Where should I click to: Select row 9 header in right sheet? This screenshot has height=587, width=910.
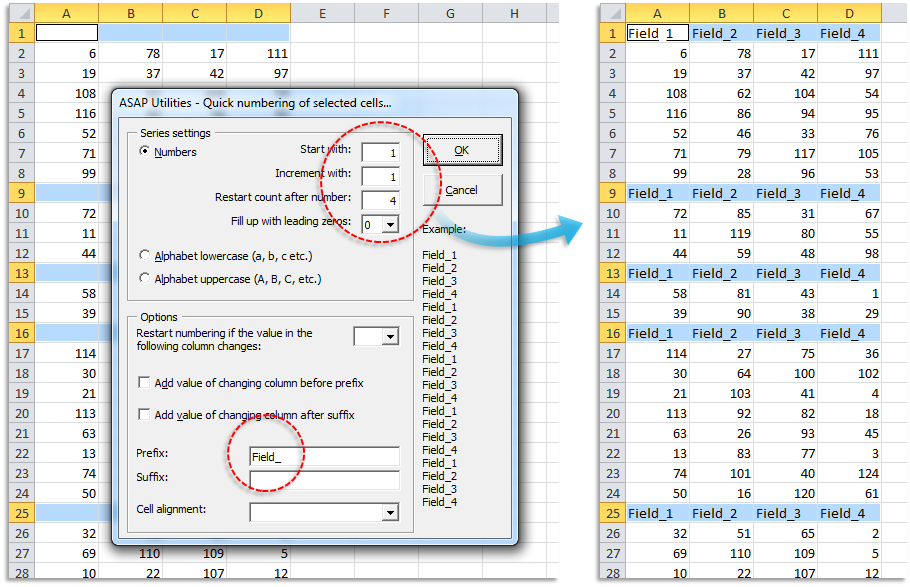612,193
